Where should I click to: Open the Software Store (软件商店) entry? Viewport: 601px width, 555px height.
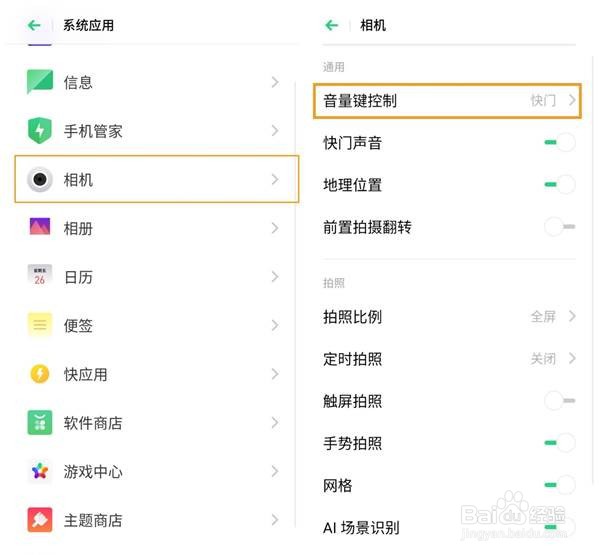(150, 423)
